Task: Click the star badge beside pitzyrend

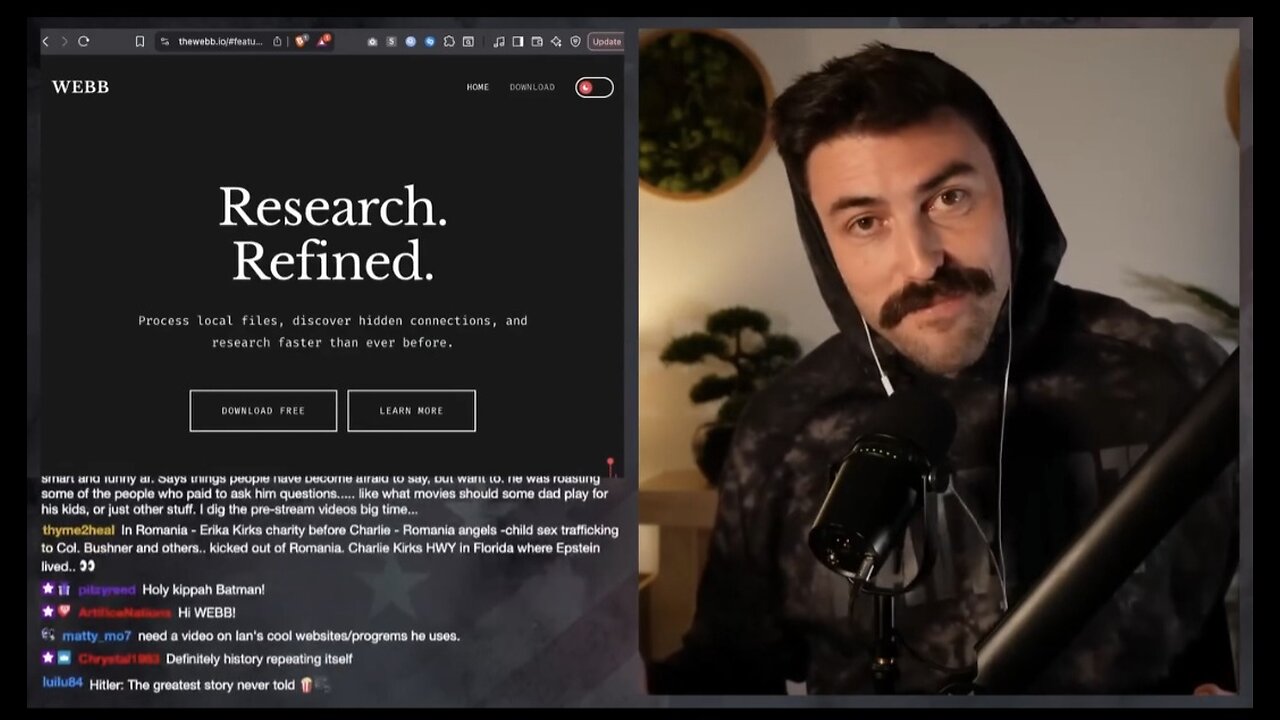Action: click(47, 589)
